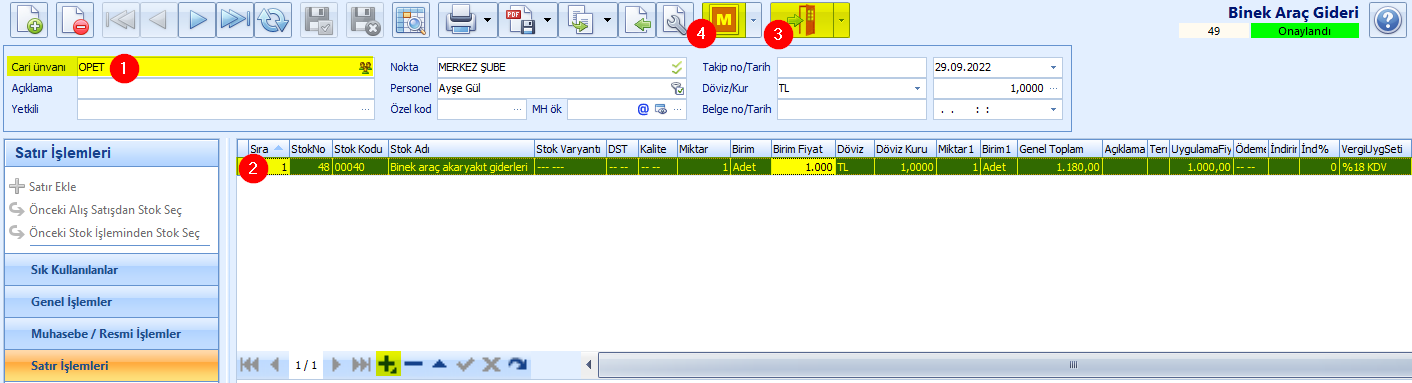Click the save with checkmark icon
Viewport: 1412px width, 383px height.
pos(320,19)
